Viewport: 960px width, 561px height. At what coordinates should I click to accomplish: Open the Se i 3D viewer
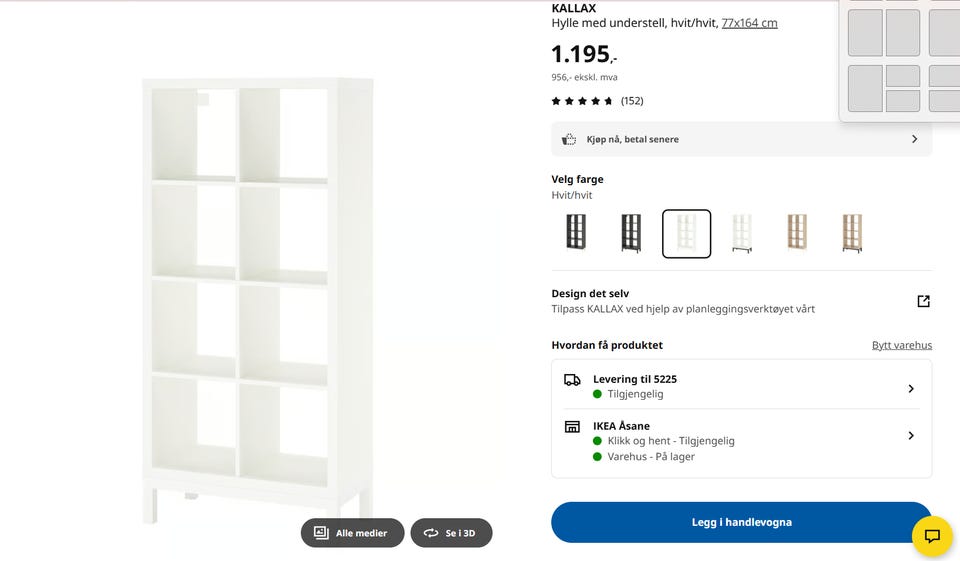451,533
